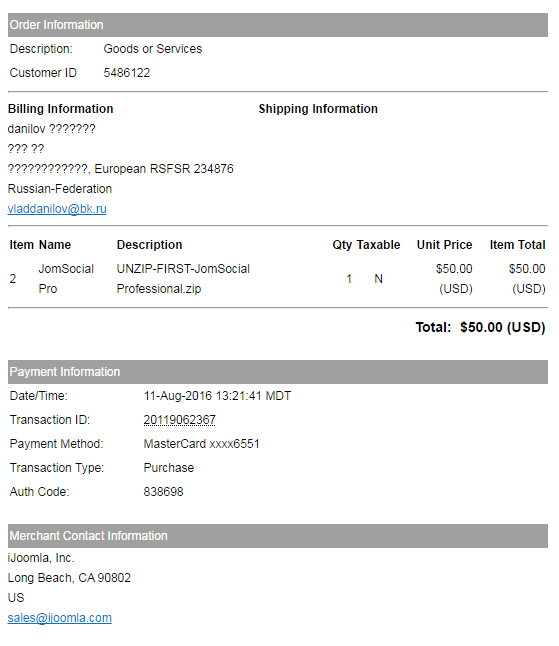Click the Purchase transaction type value

point(168,468)
